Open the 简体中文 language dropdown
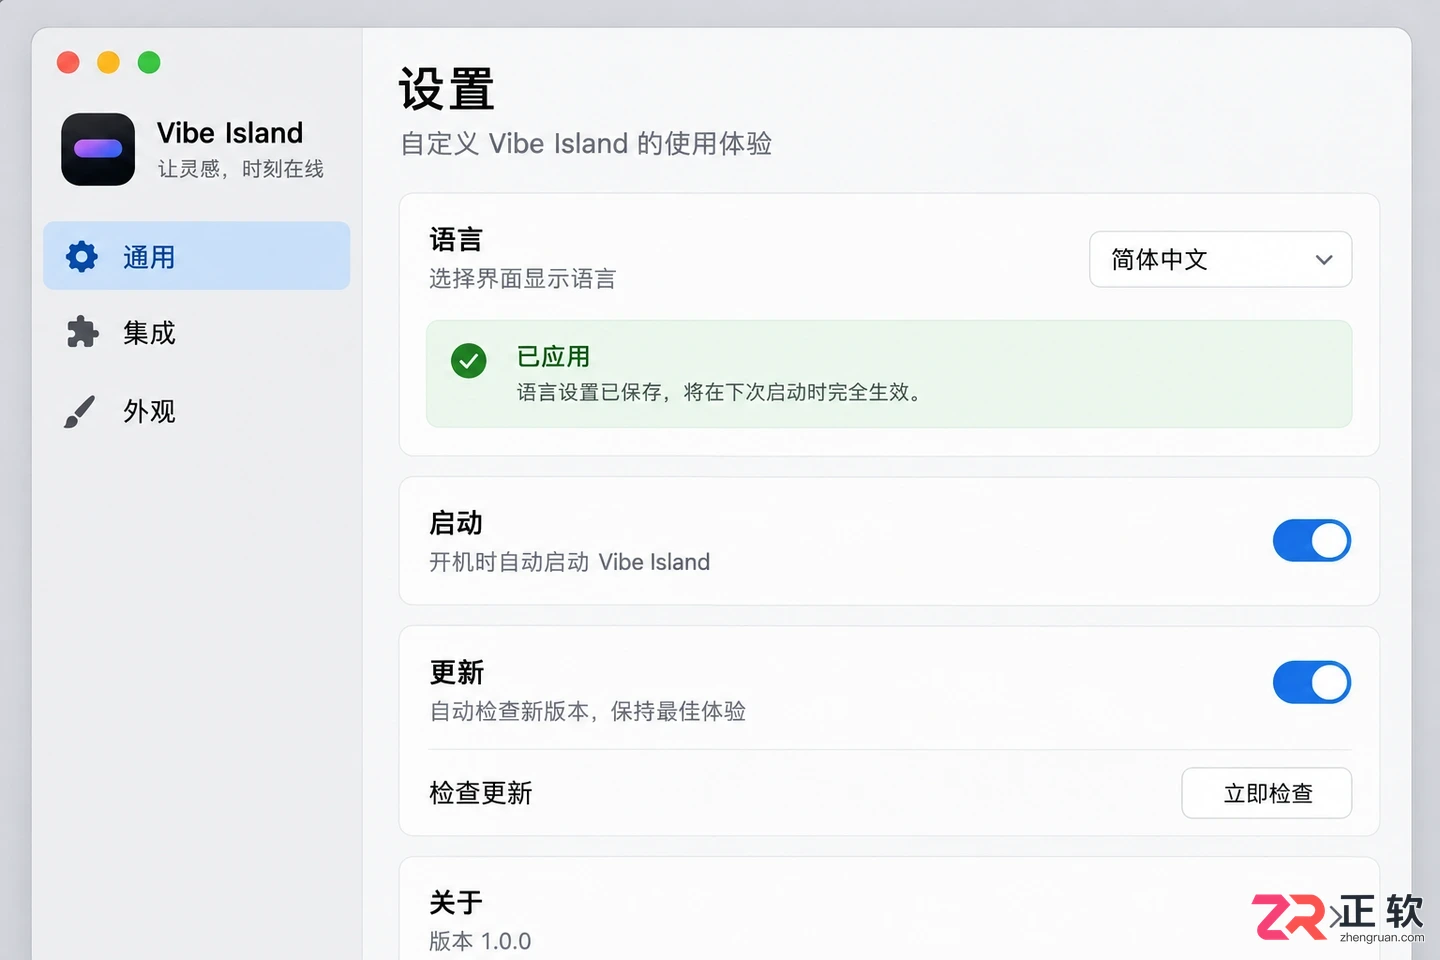 1220,259
